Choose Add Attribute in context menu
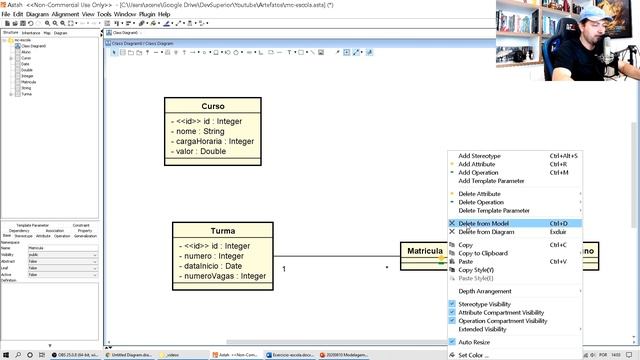The image size is (640, 360). 515,164
